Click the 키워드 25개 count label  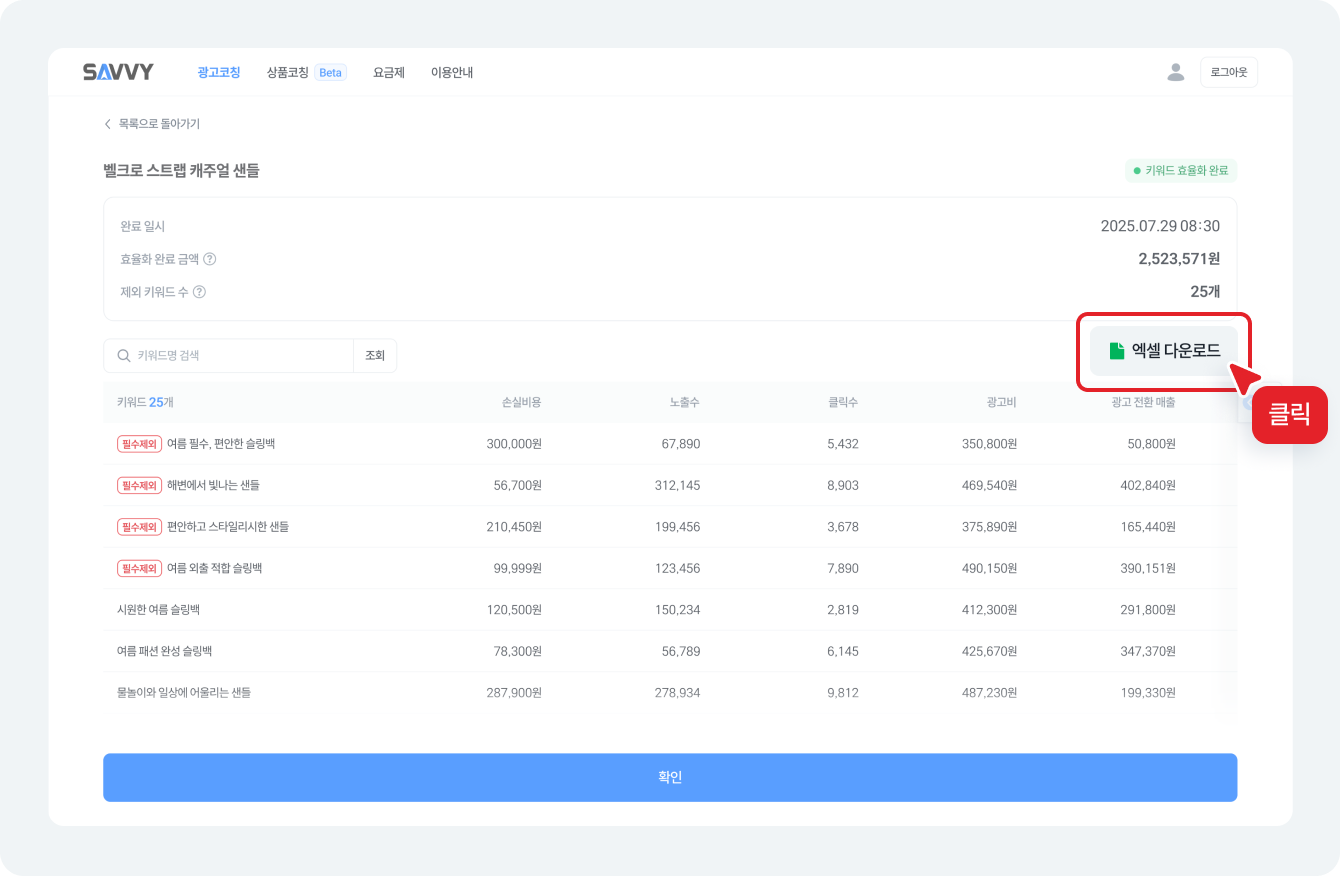(x=145, y=402)
